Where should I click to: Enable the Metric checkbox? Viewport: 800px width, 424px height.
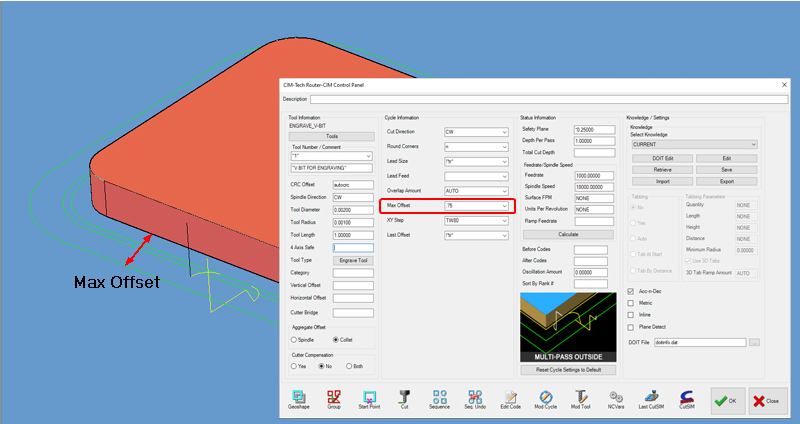(630, 303)
